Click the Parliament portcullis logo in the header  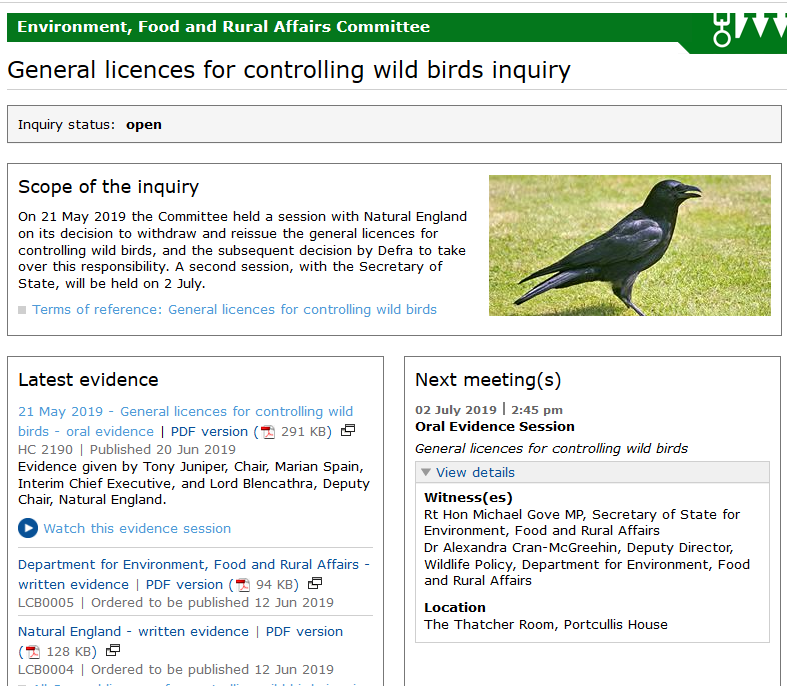(x=748, y=29)
